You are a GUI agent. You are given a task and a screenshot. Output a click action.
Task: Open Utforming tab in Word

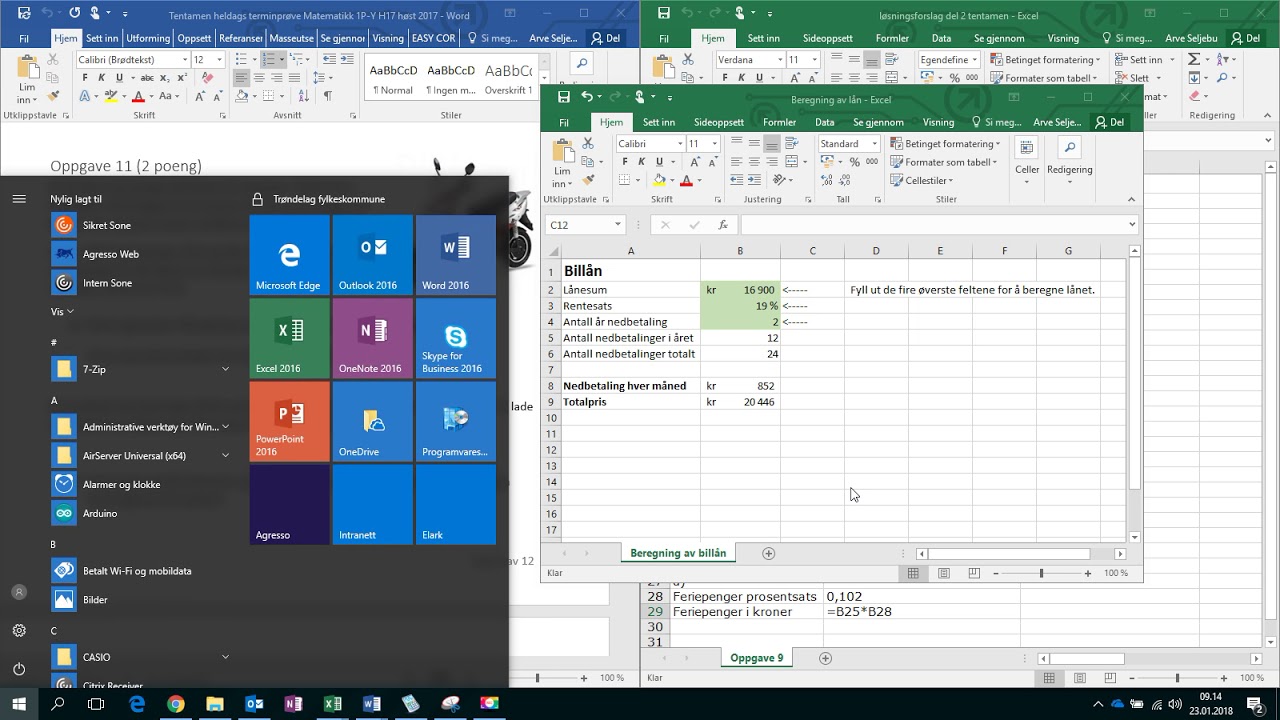pyautogui.click(x=148, y=38)
